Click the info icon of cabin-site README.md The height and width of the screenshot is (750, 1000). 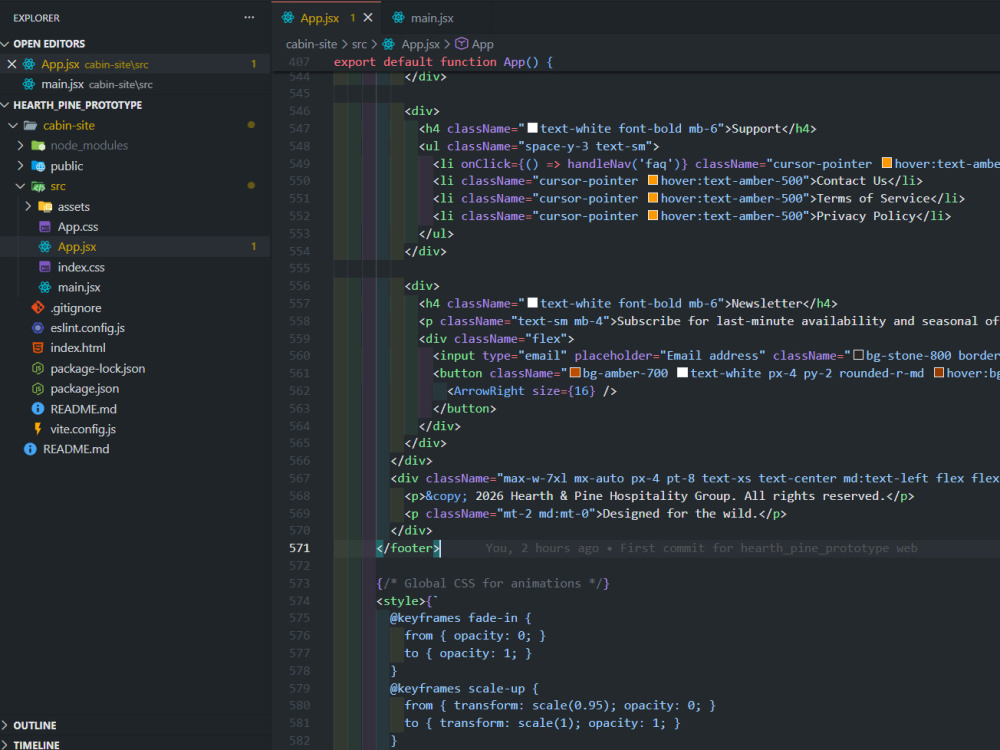[38, 409]
